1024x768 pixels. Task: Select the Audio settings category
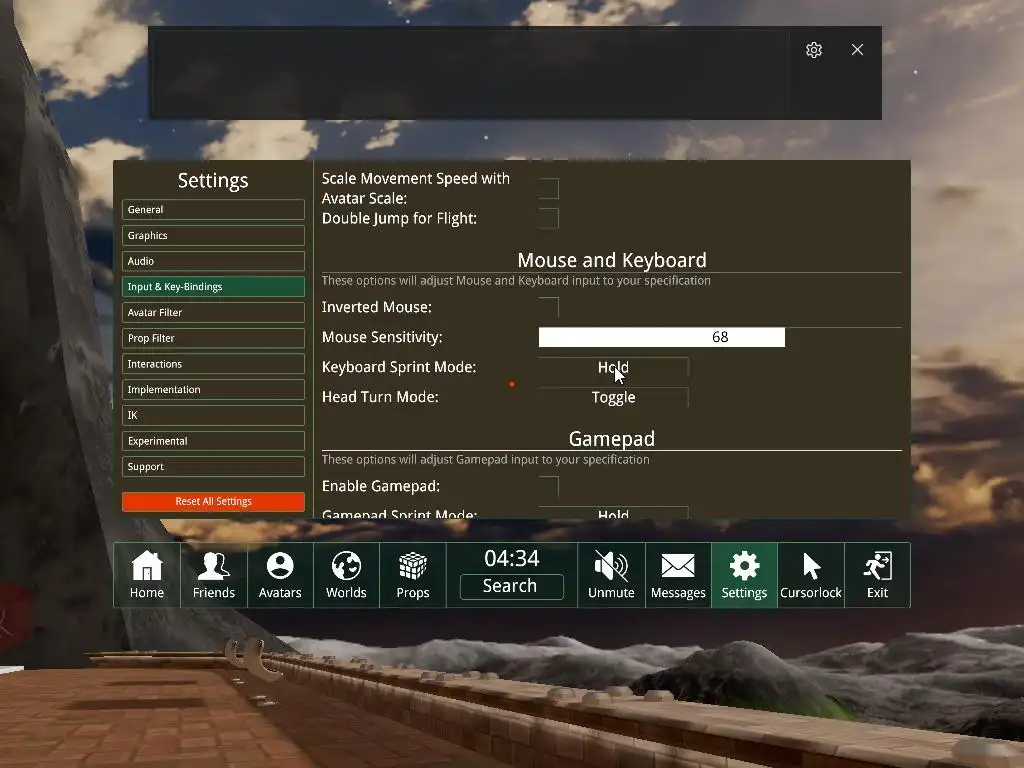(x=214, y=261)
